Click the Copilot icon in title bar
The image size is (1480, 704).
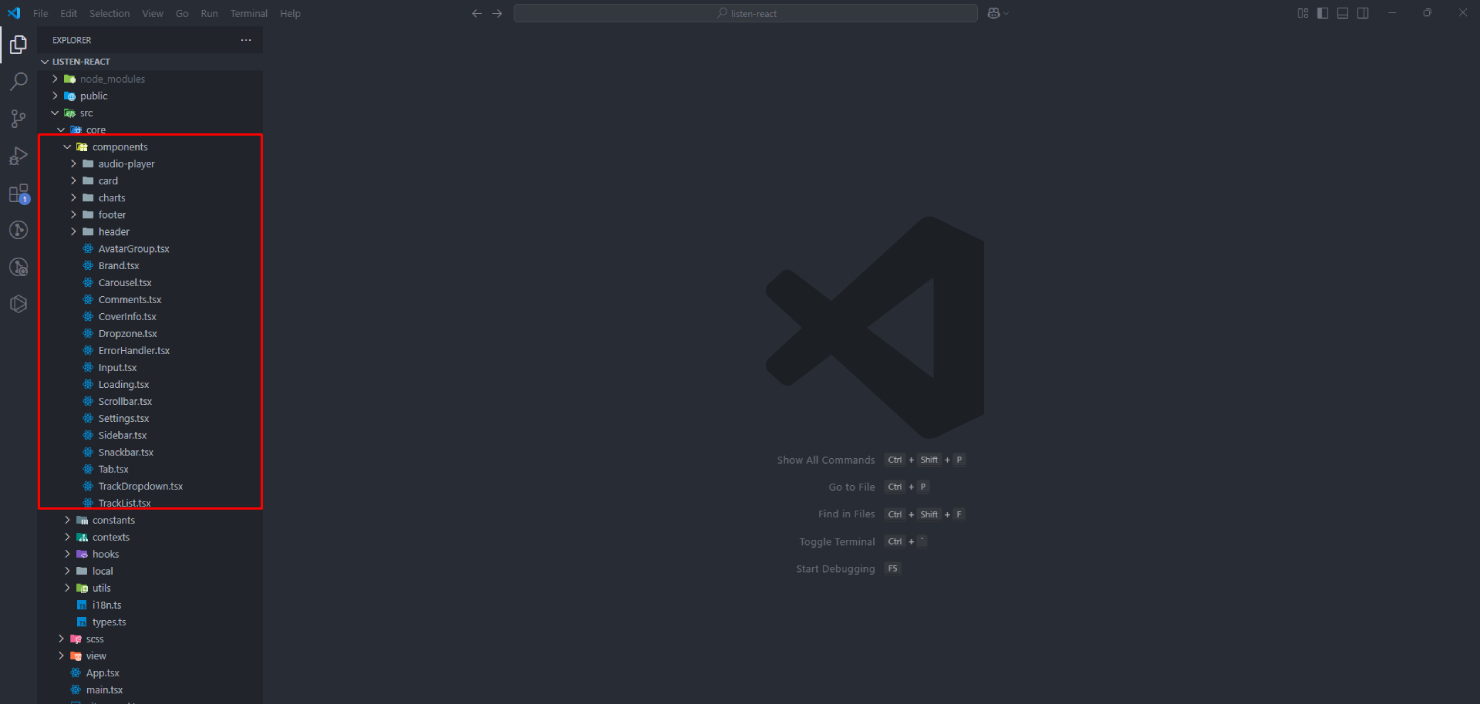pos(994,13)
